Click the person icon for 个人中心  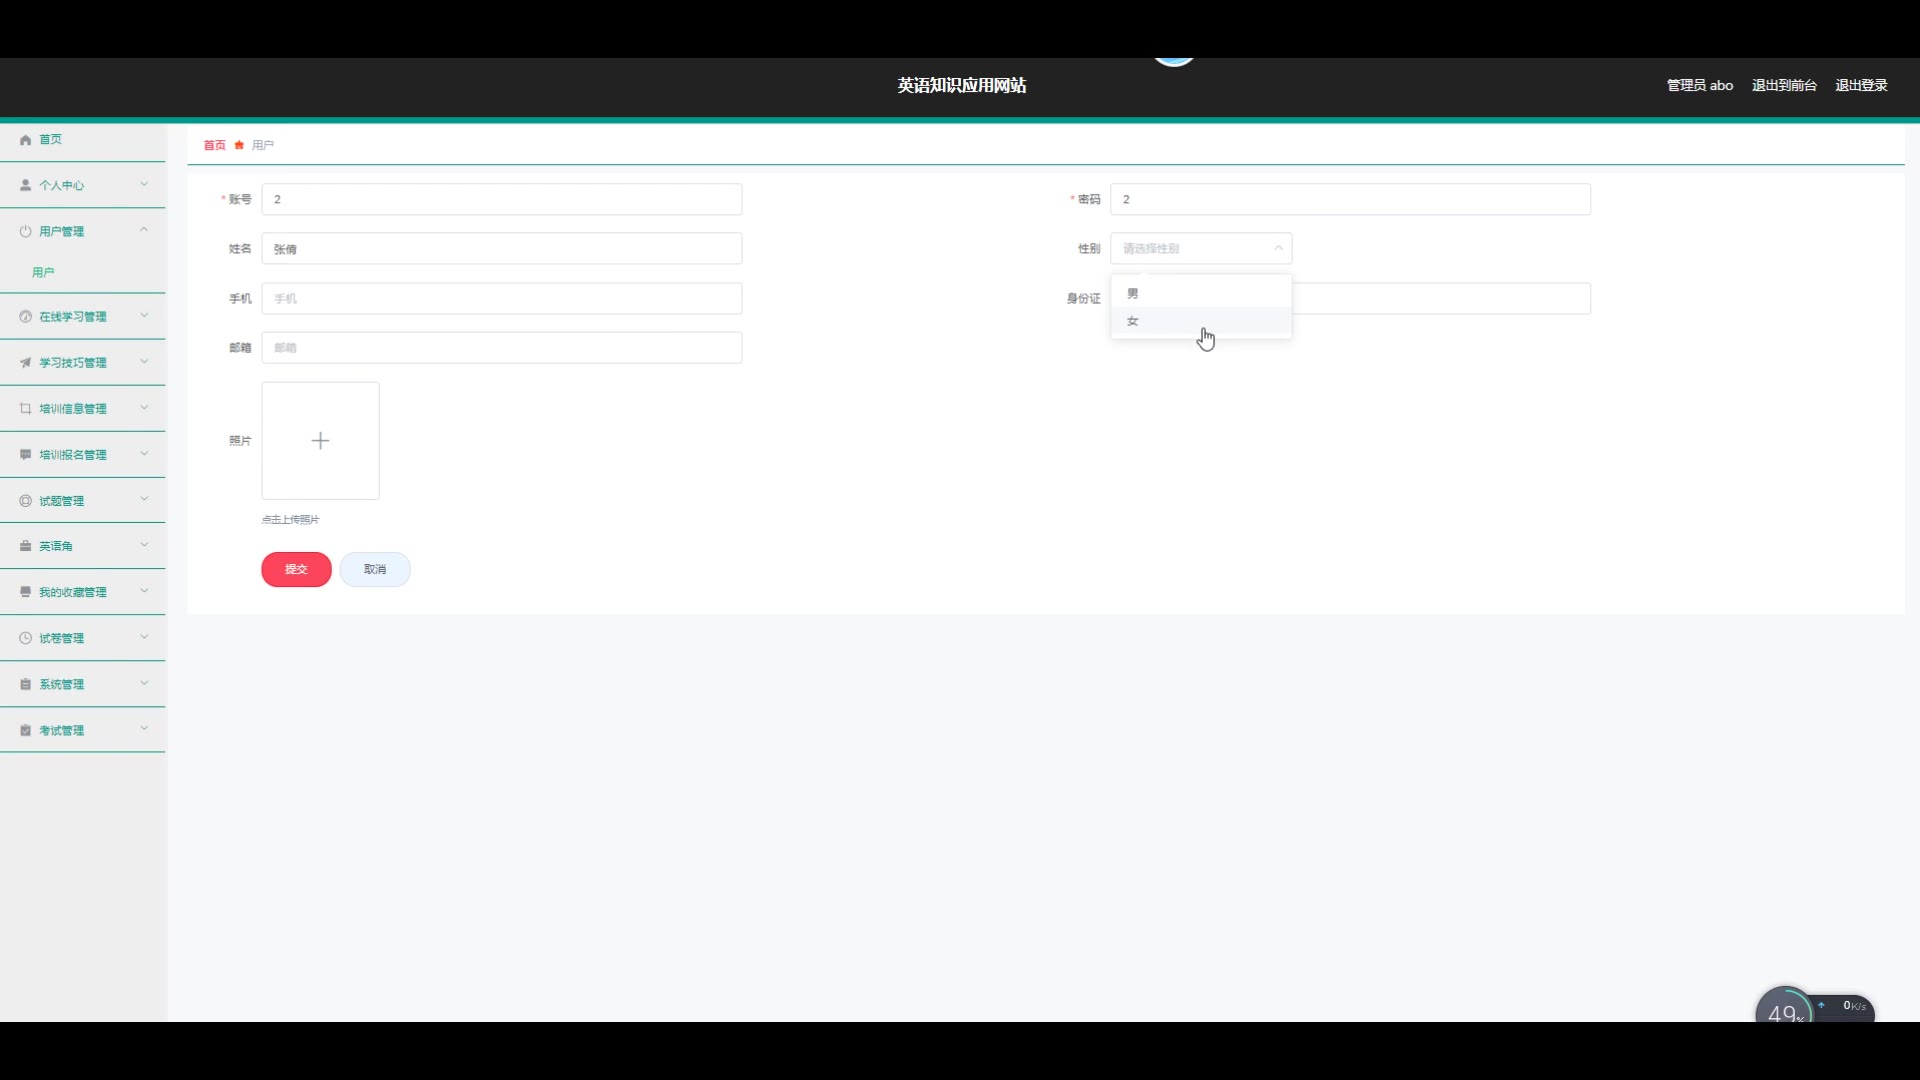[x=25, y=185]
